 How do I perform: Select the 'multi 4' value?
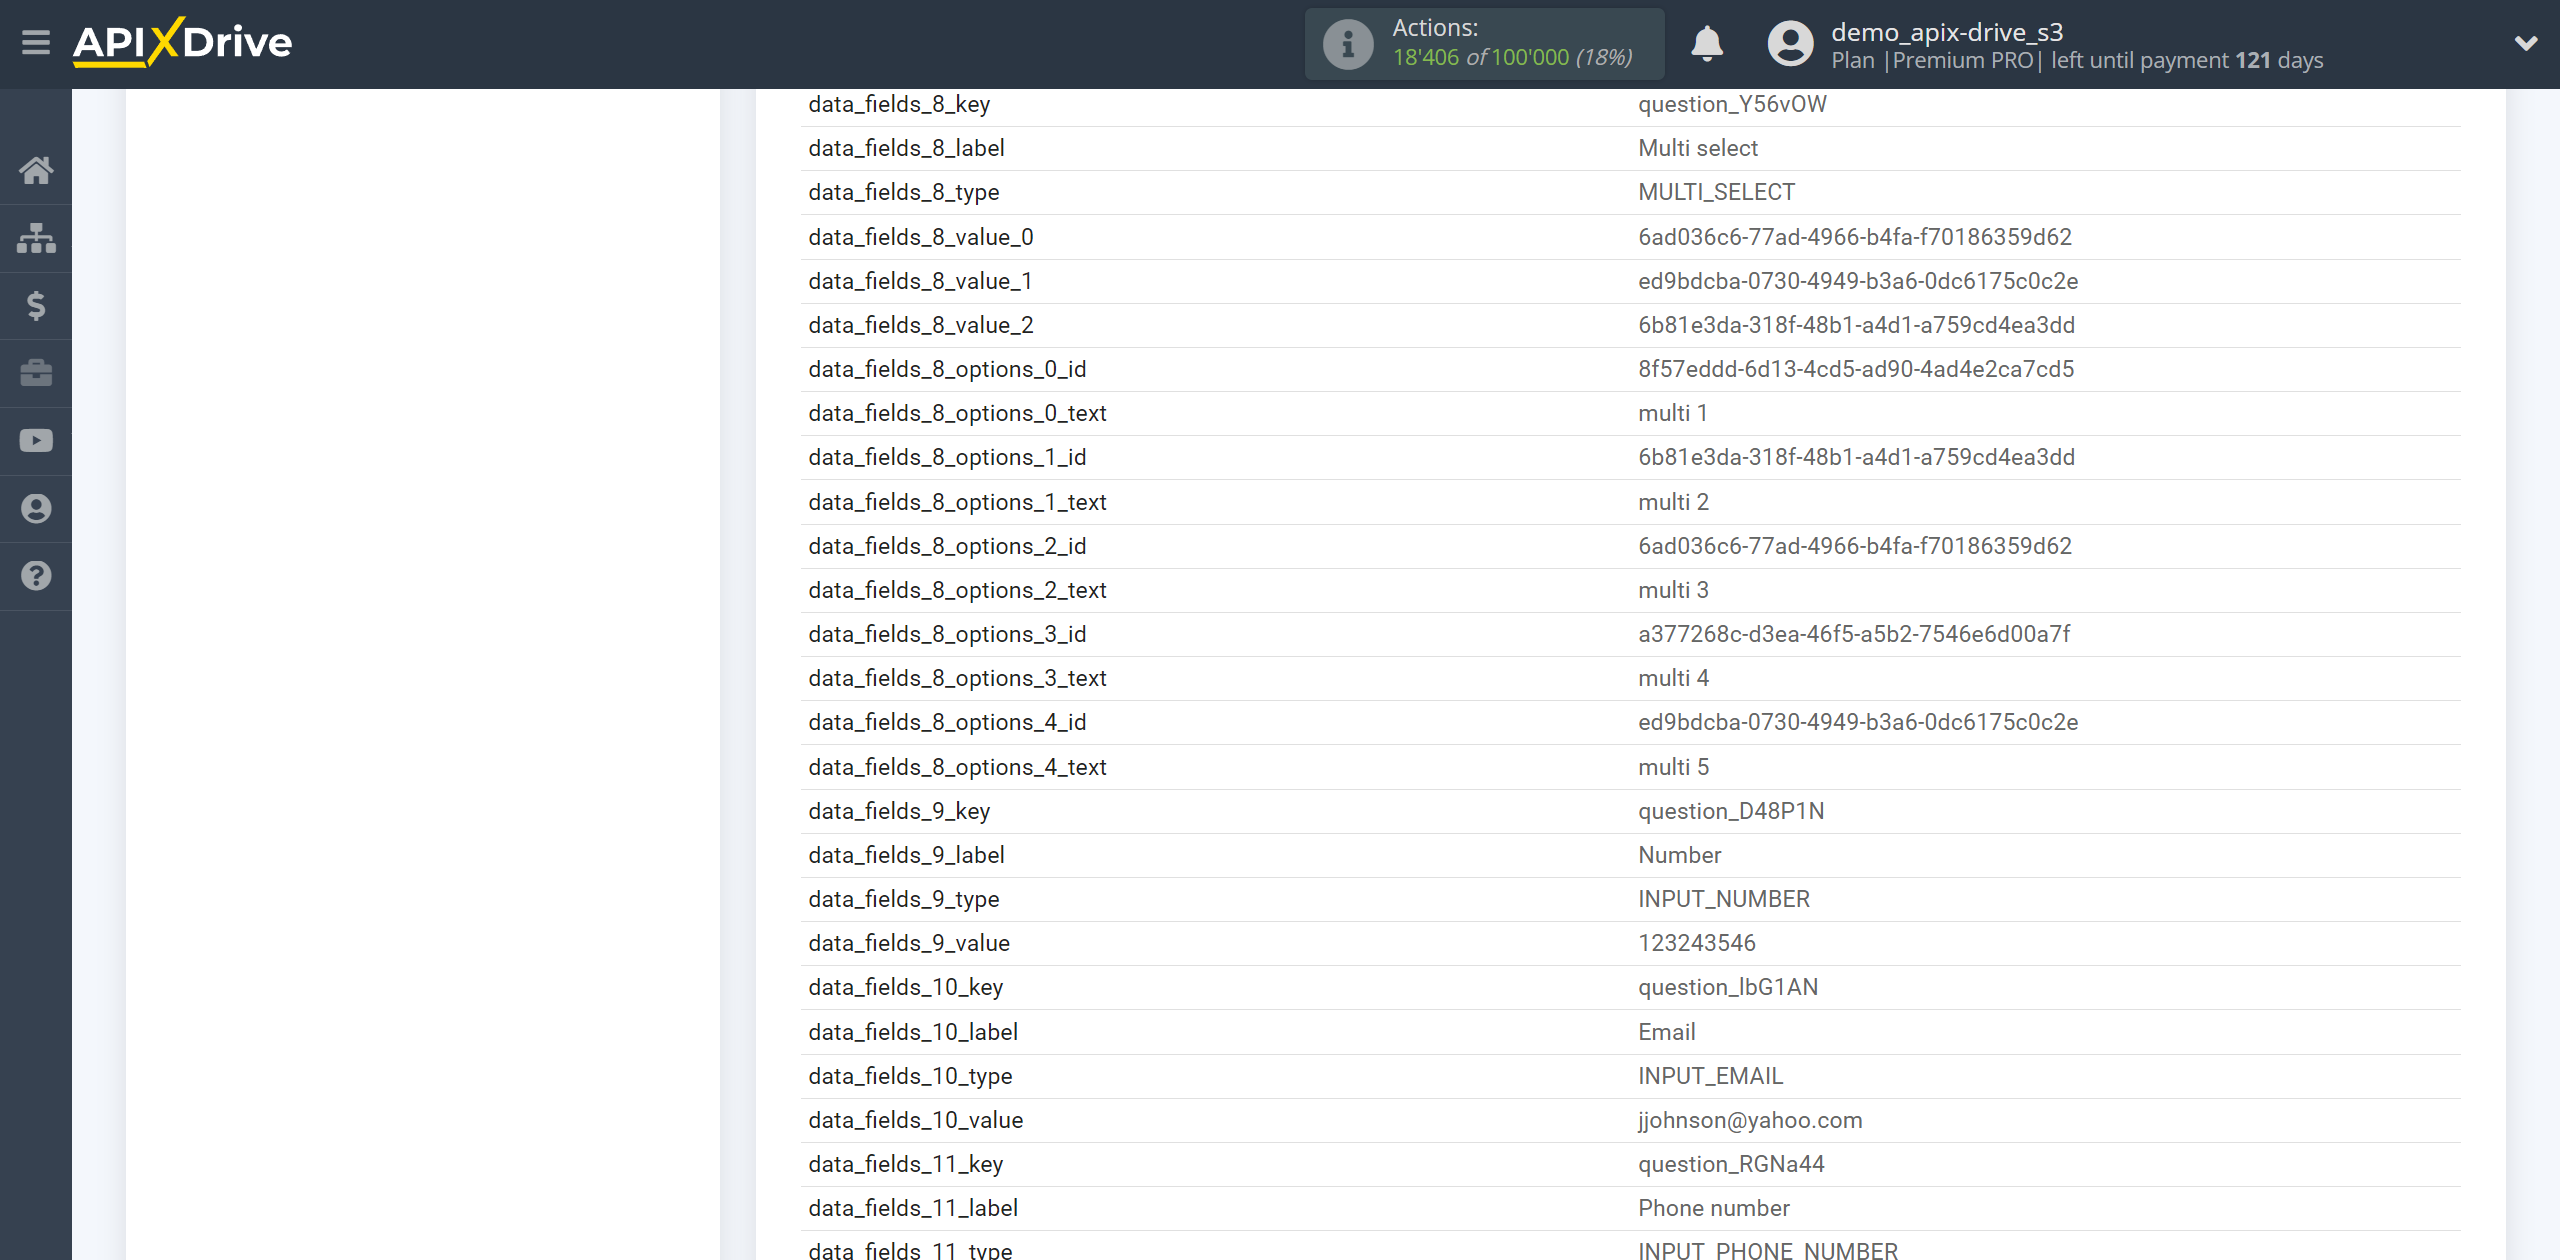(x=1673, y=678)
